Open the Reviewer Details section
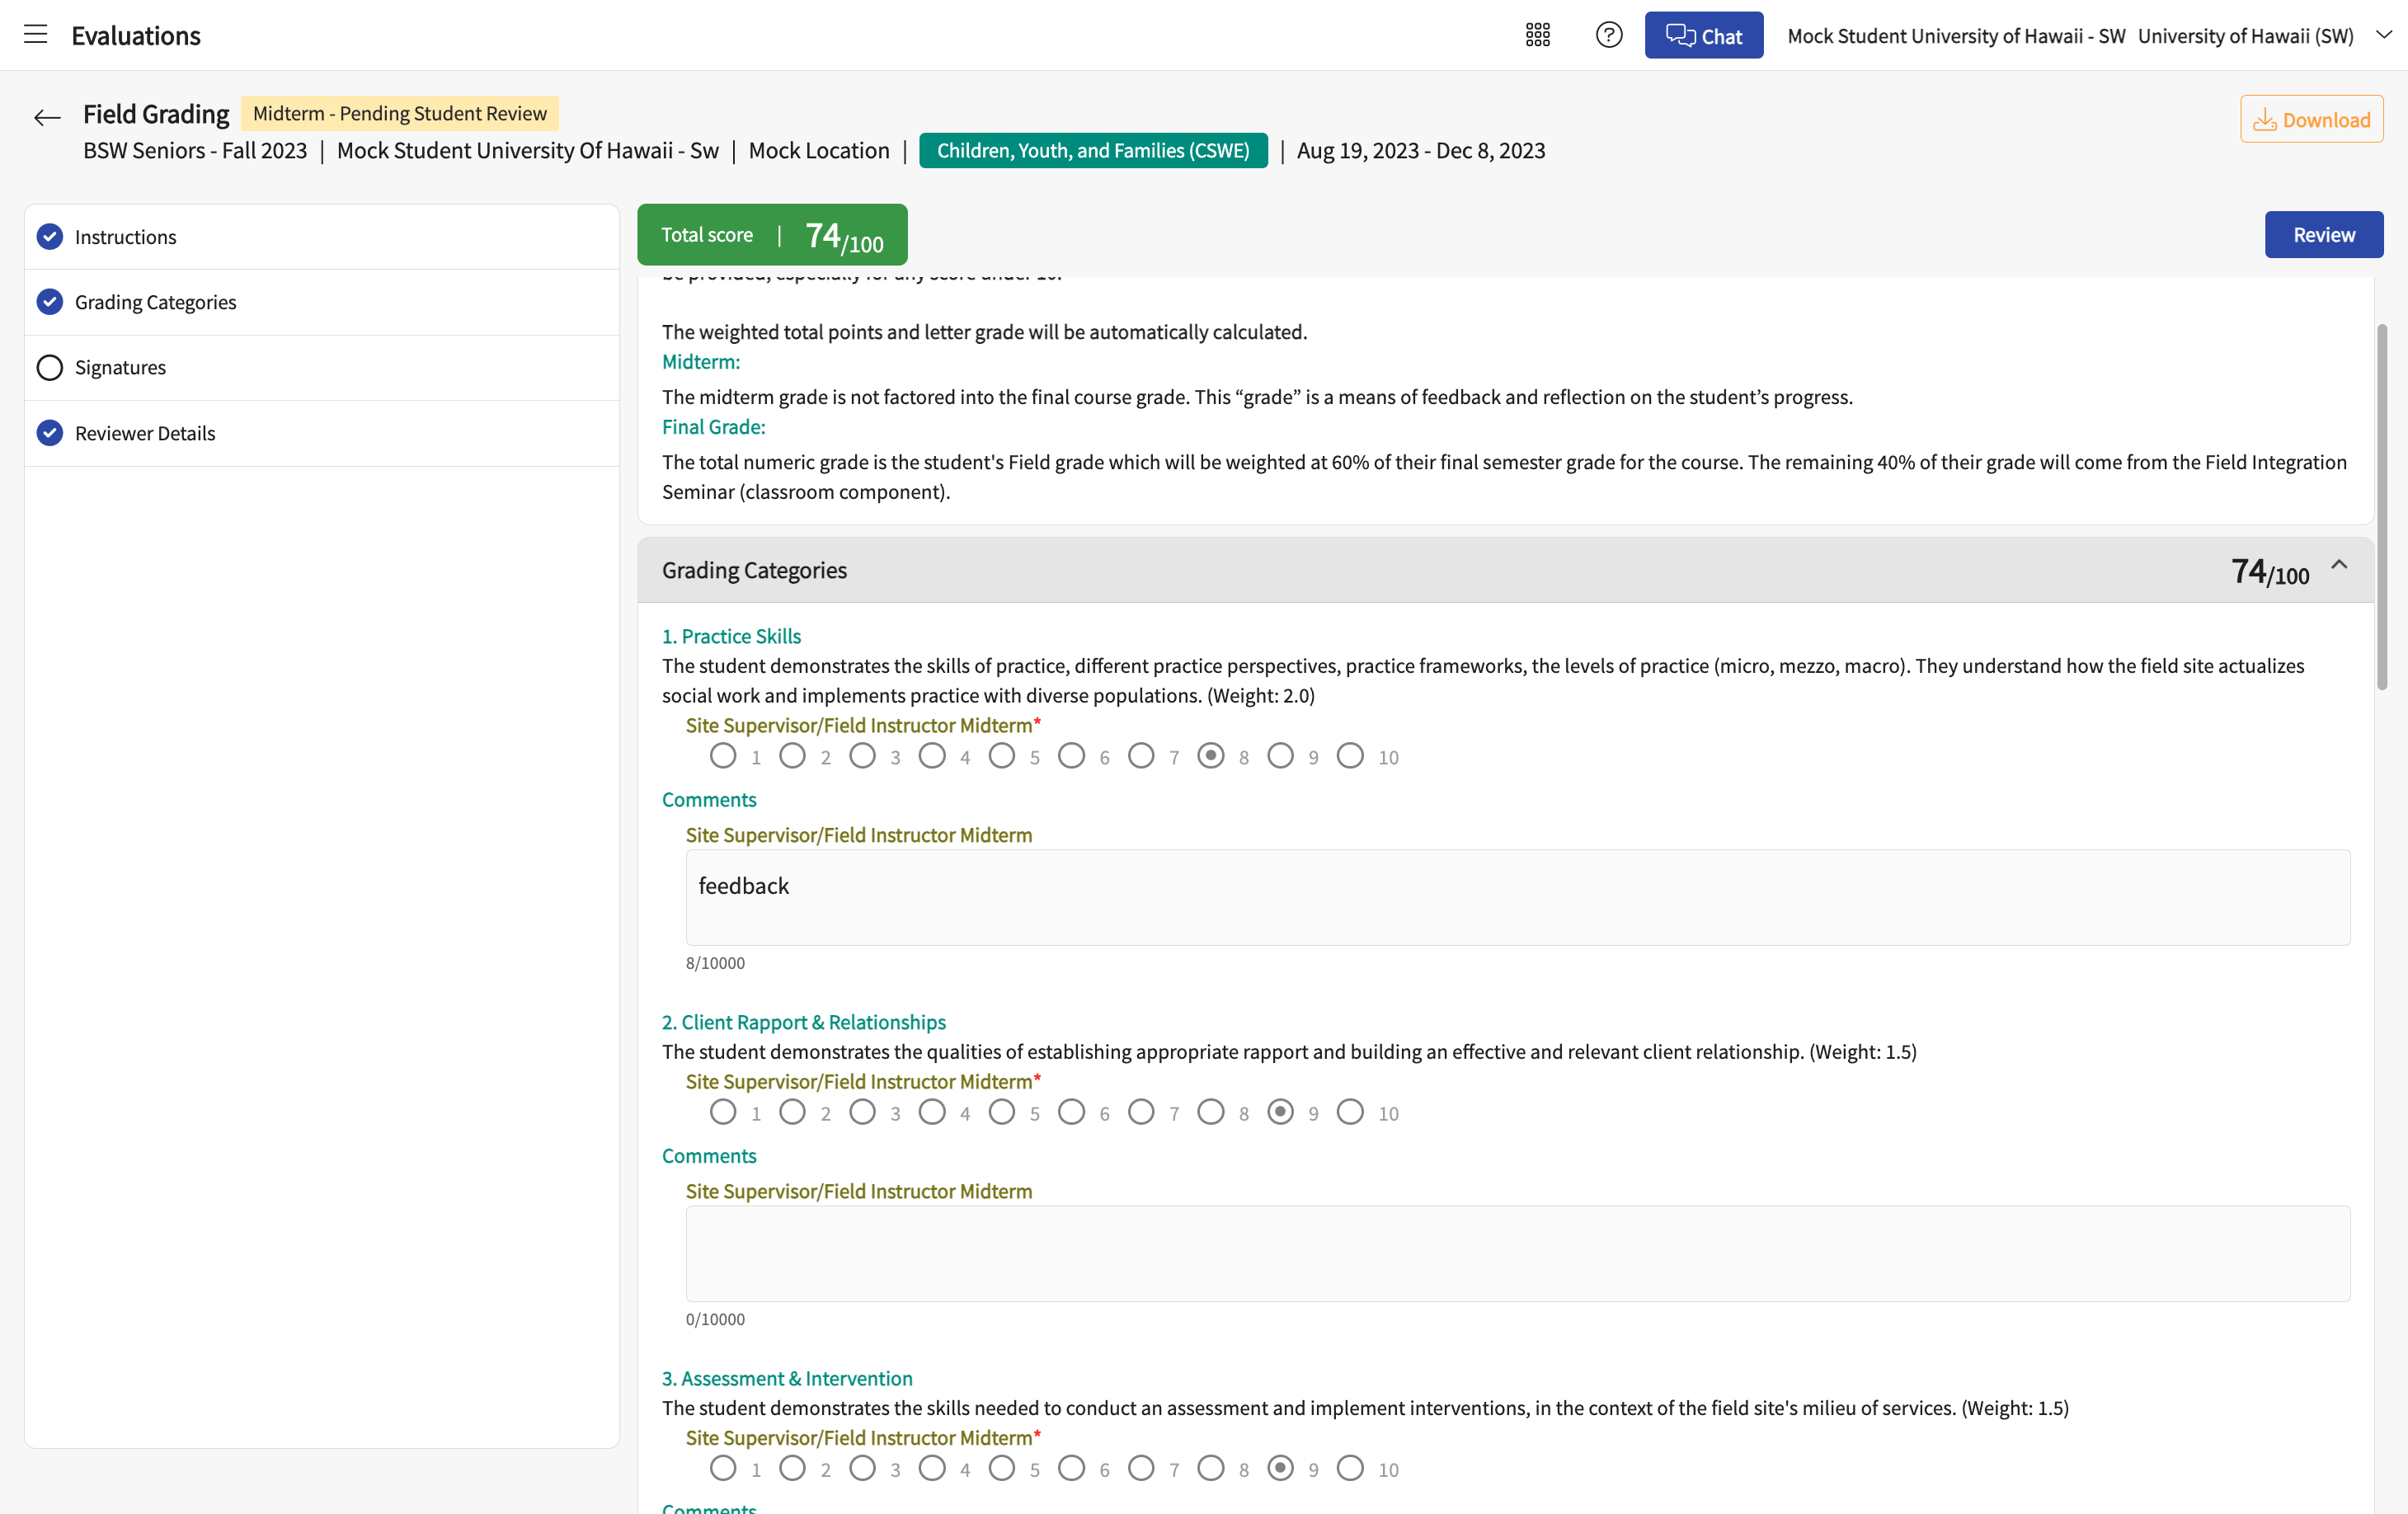The height and width of the screenshot is (1514, 2408). [x=321, y=433]
